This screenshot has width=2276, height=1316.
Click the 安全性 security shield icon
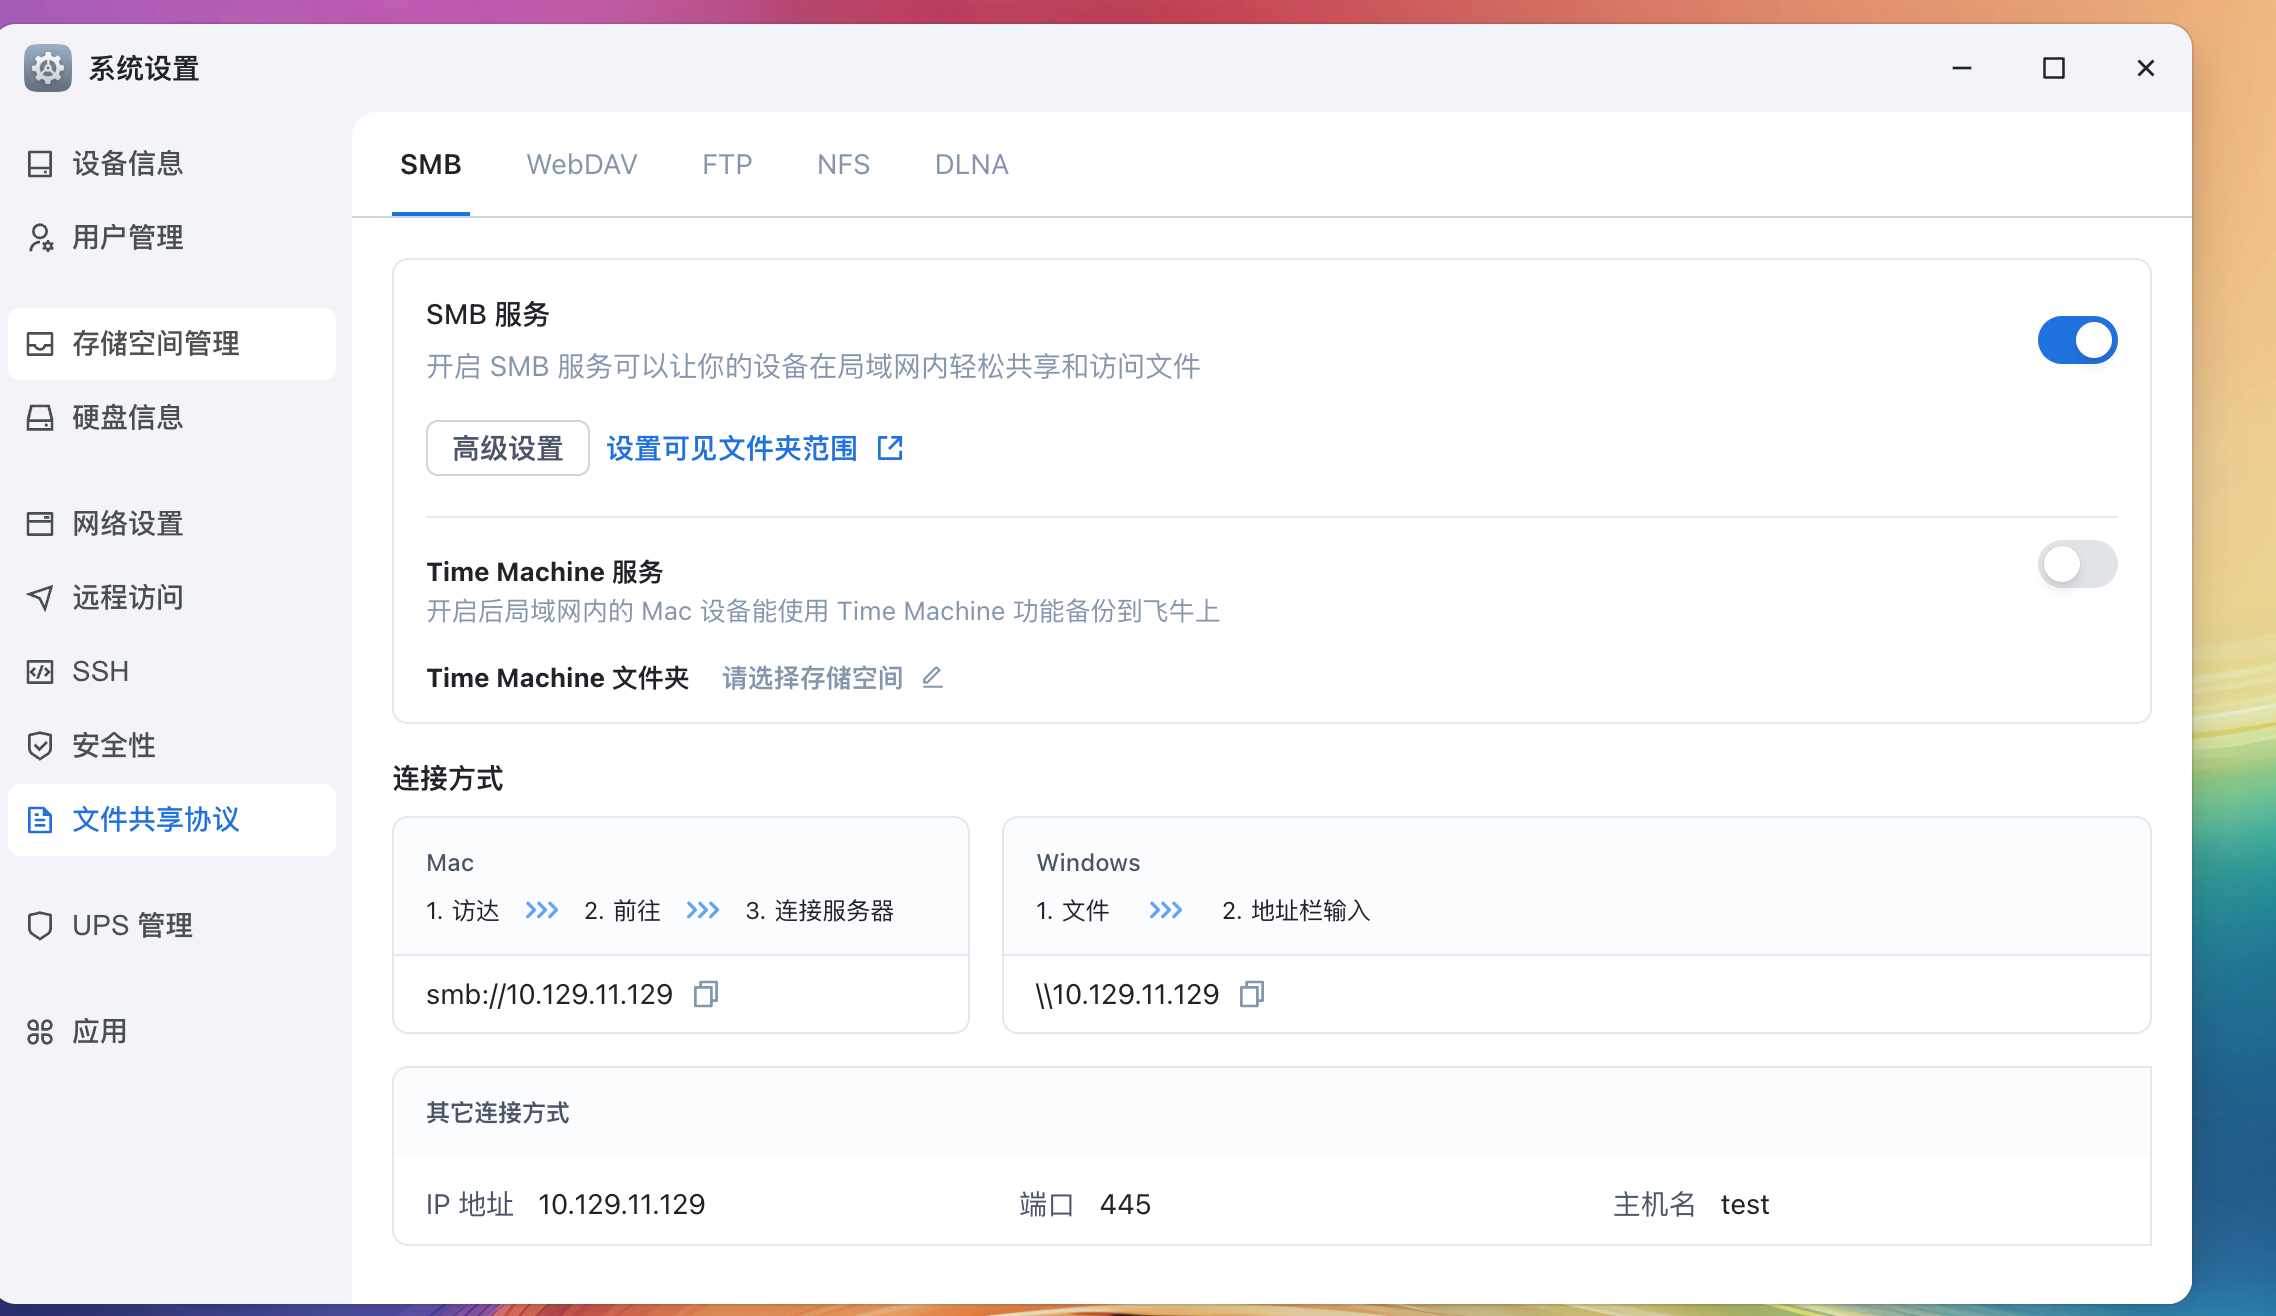pyautogui.click(x=40, y=746)
